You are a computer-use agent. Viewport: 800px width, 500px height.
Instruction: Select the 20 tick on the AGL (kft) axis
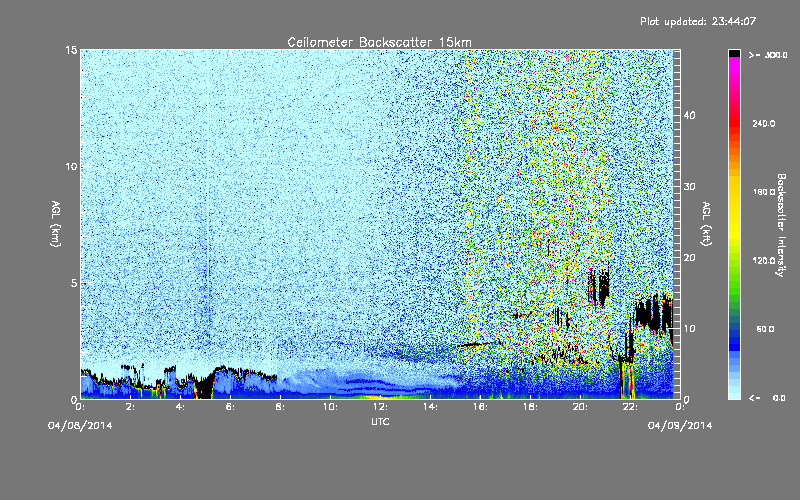click(x=689, y=258)
